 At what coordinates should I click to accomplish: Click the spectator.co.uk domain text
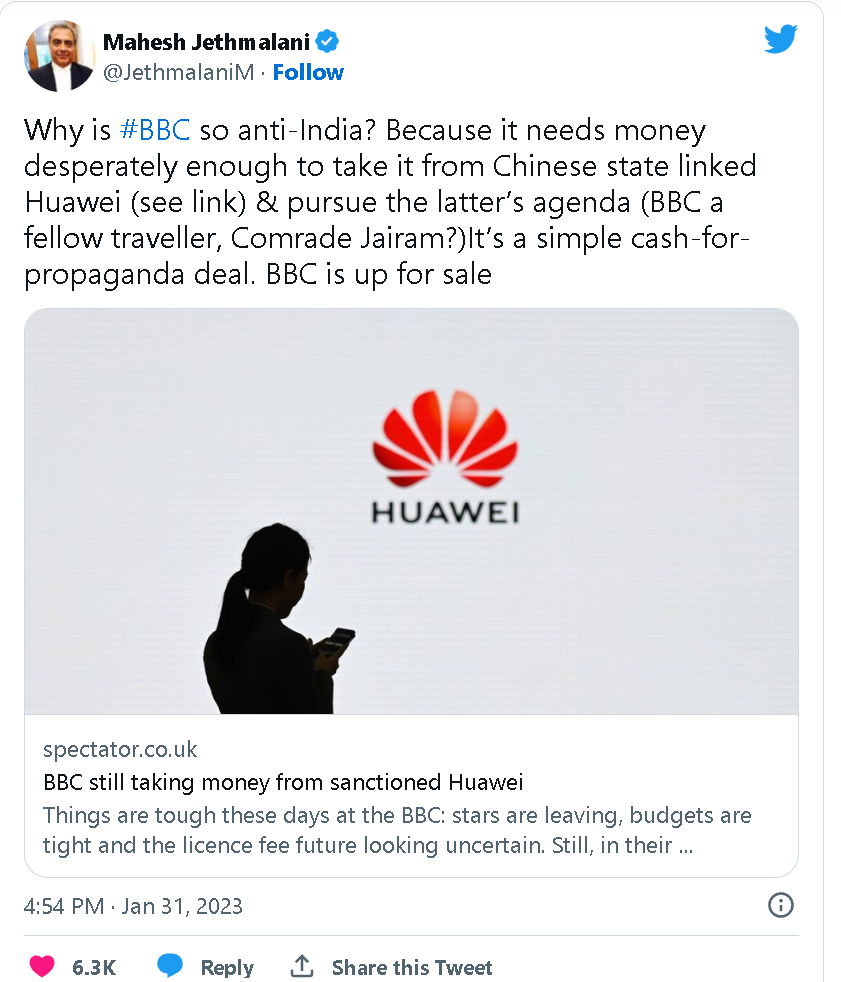[x=120, y=750]
